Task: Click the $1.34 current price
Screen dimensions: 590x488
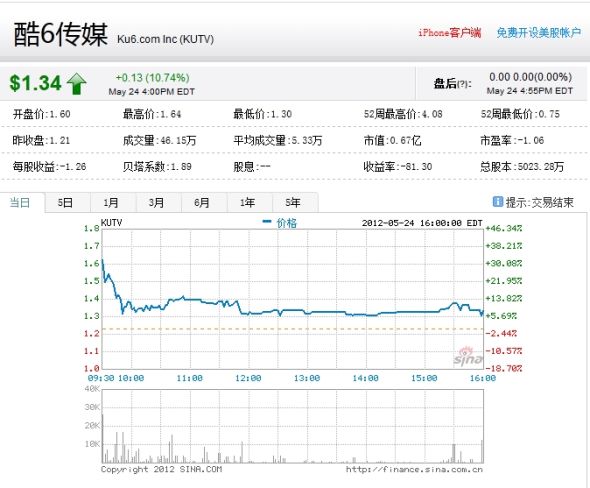Action: point(35,83)
